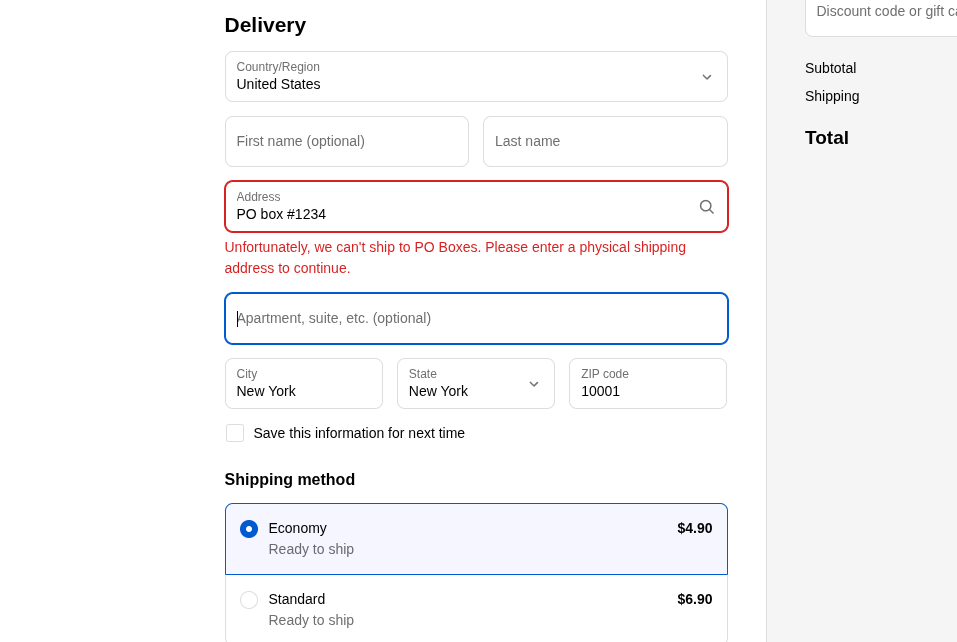Expand the shipping country selector showing United States

coord(476,76)
